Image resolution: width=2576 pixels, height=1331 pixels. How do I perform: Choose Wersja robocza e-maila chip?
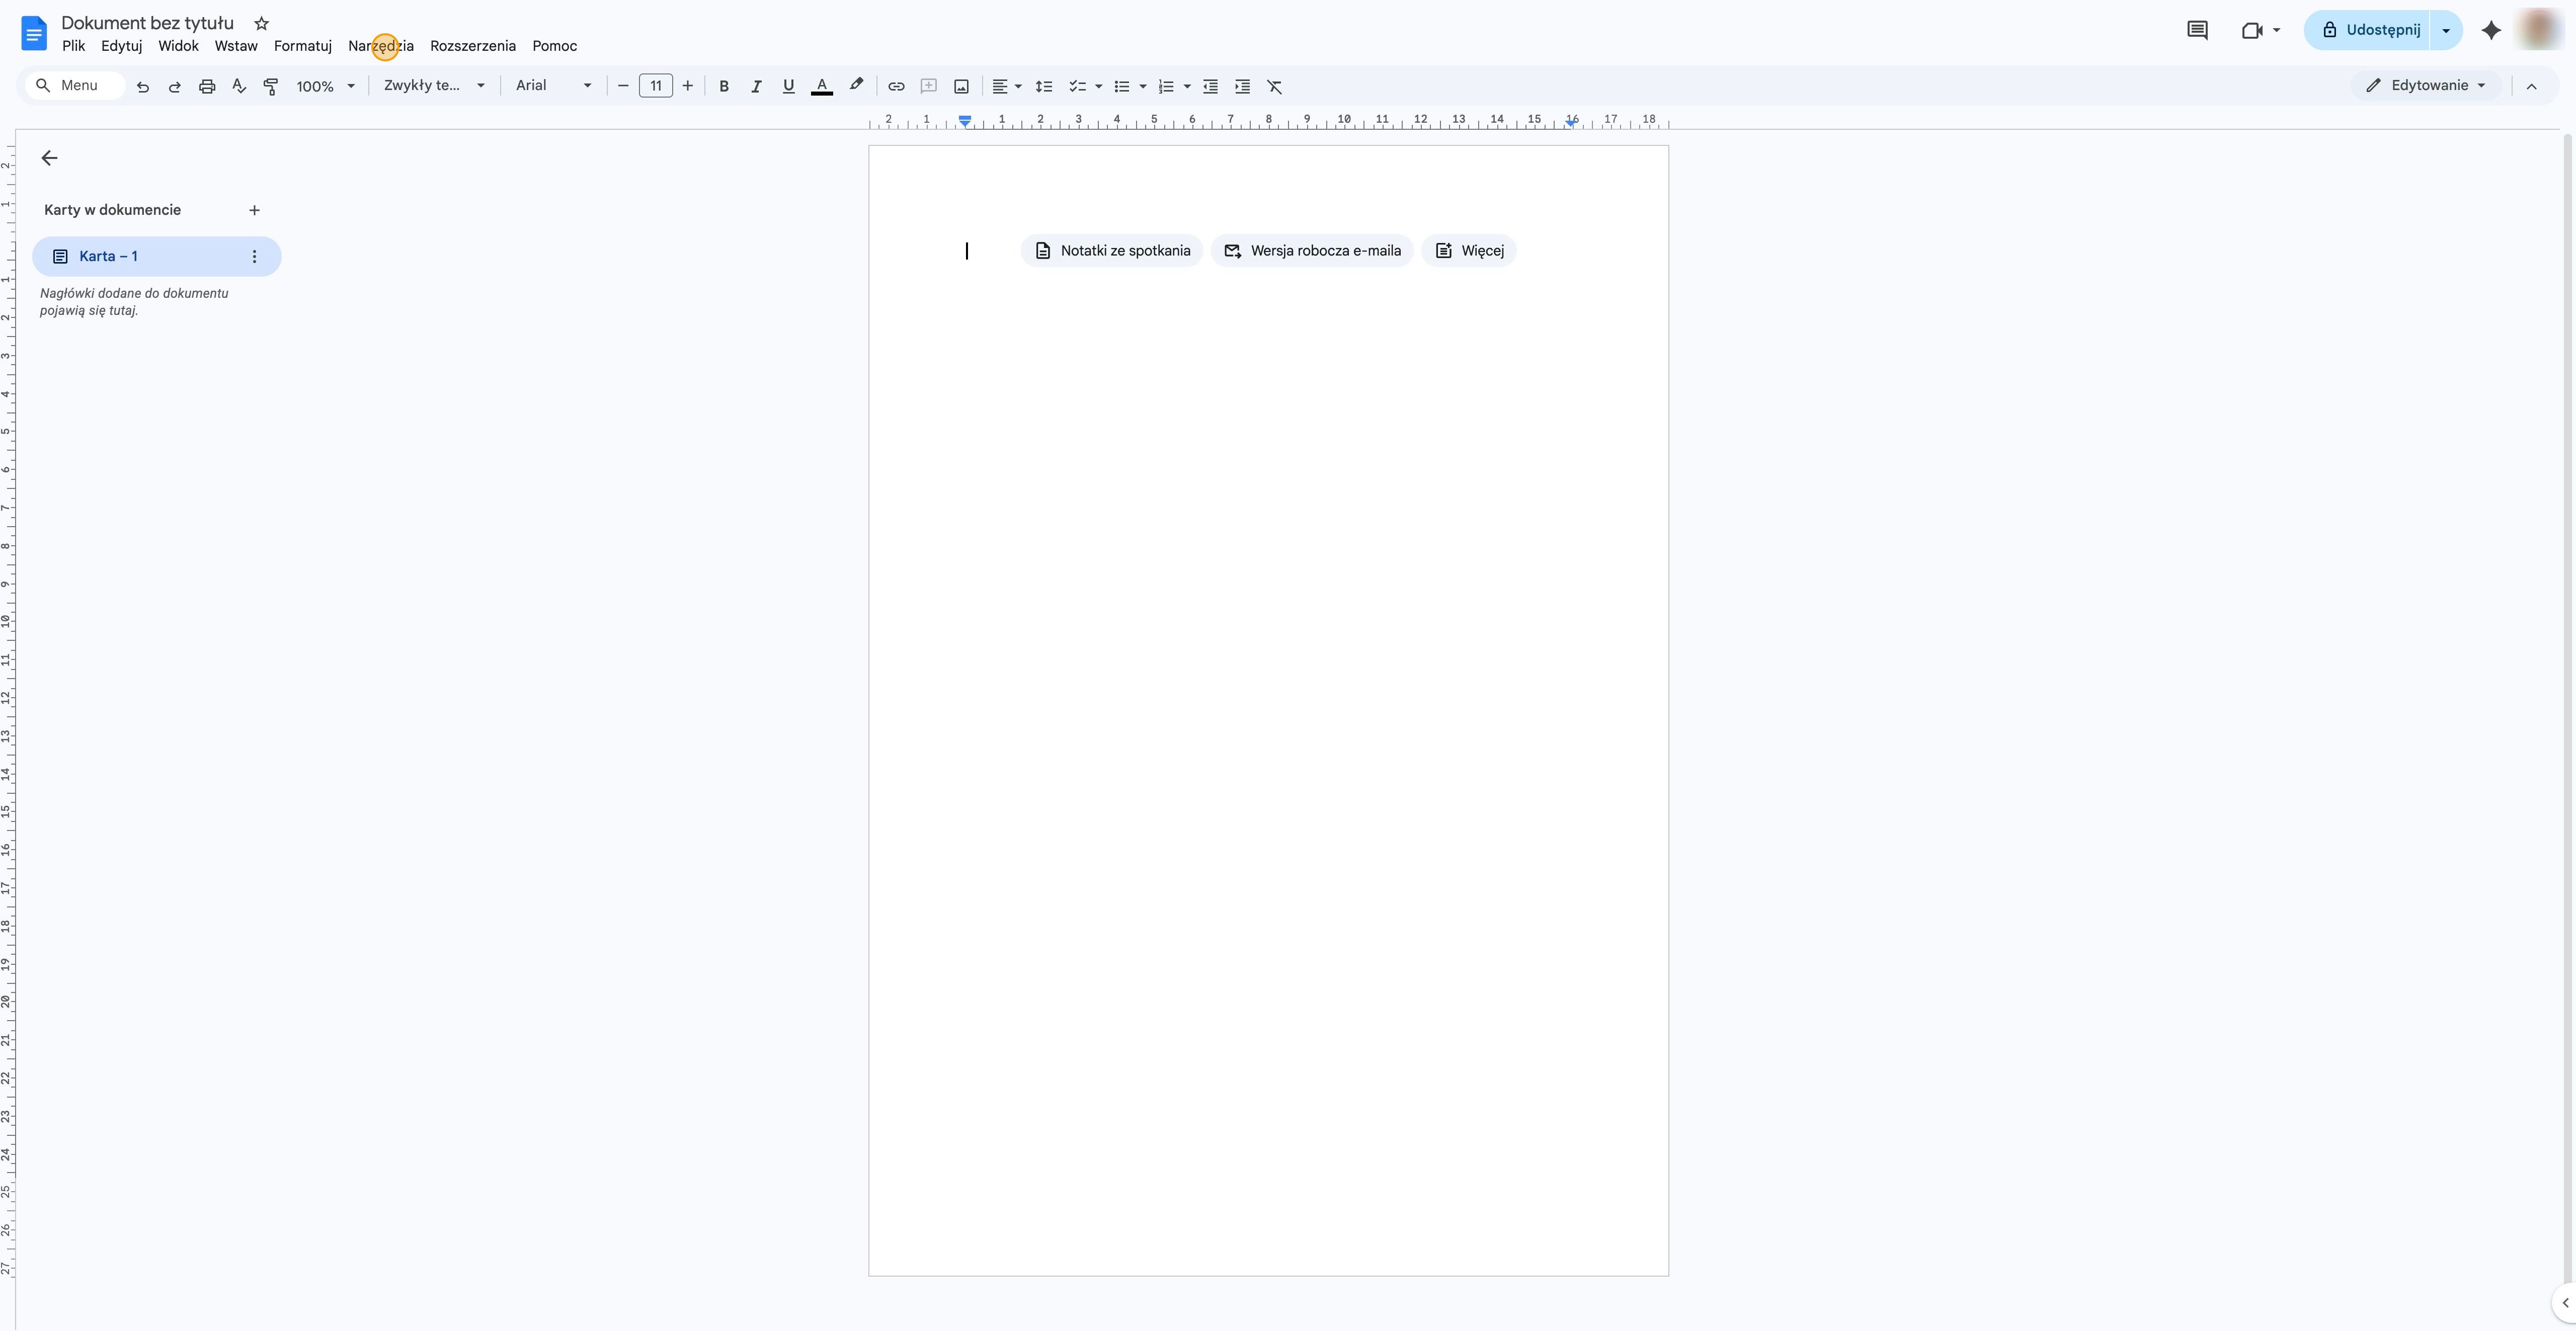coord(1312,251)
